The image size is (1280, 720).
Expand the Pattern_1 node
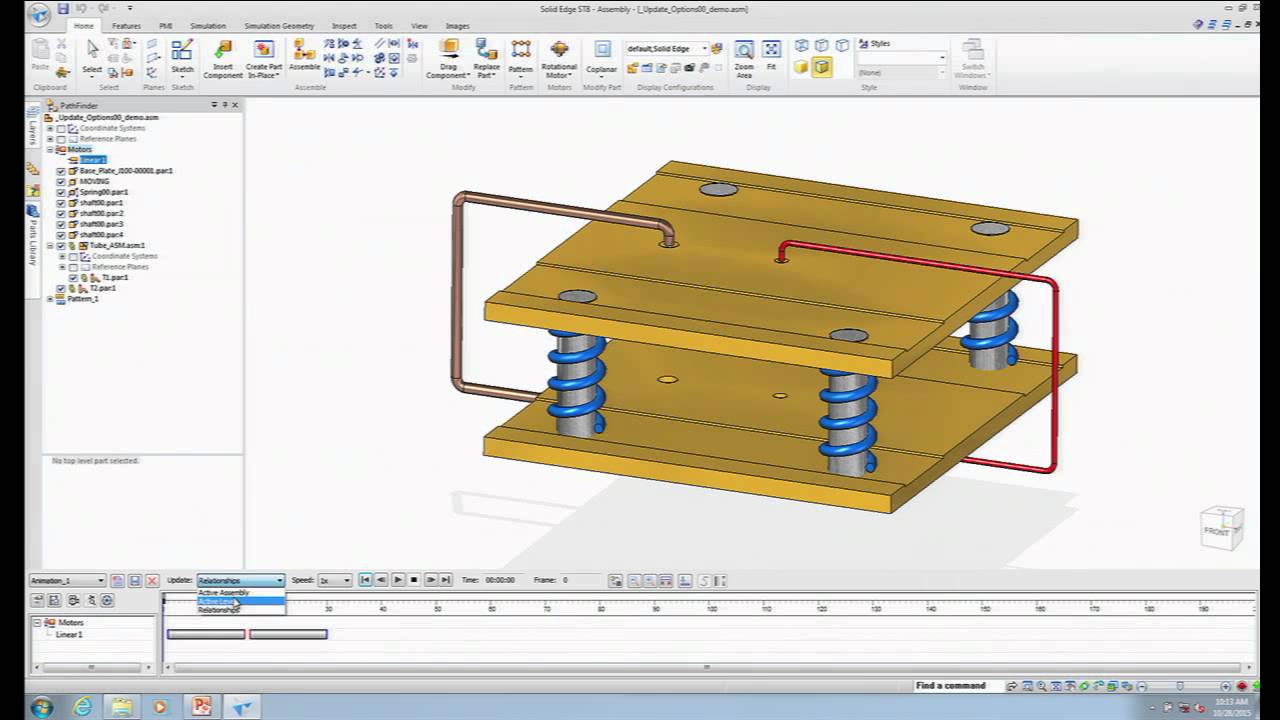[x=50, y=299]
